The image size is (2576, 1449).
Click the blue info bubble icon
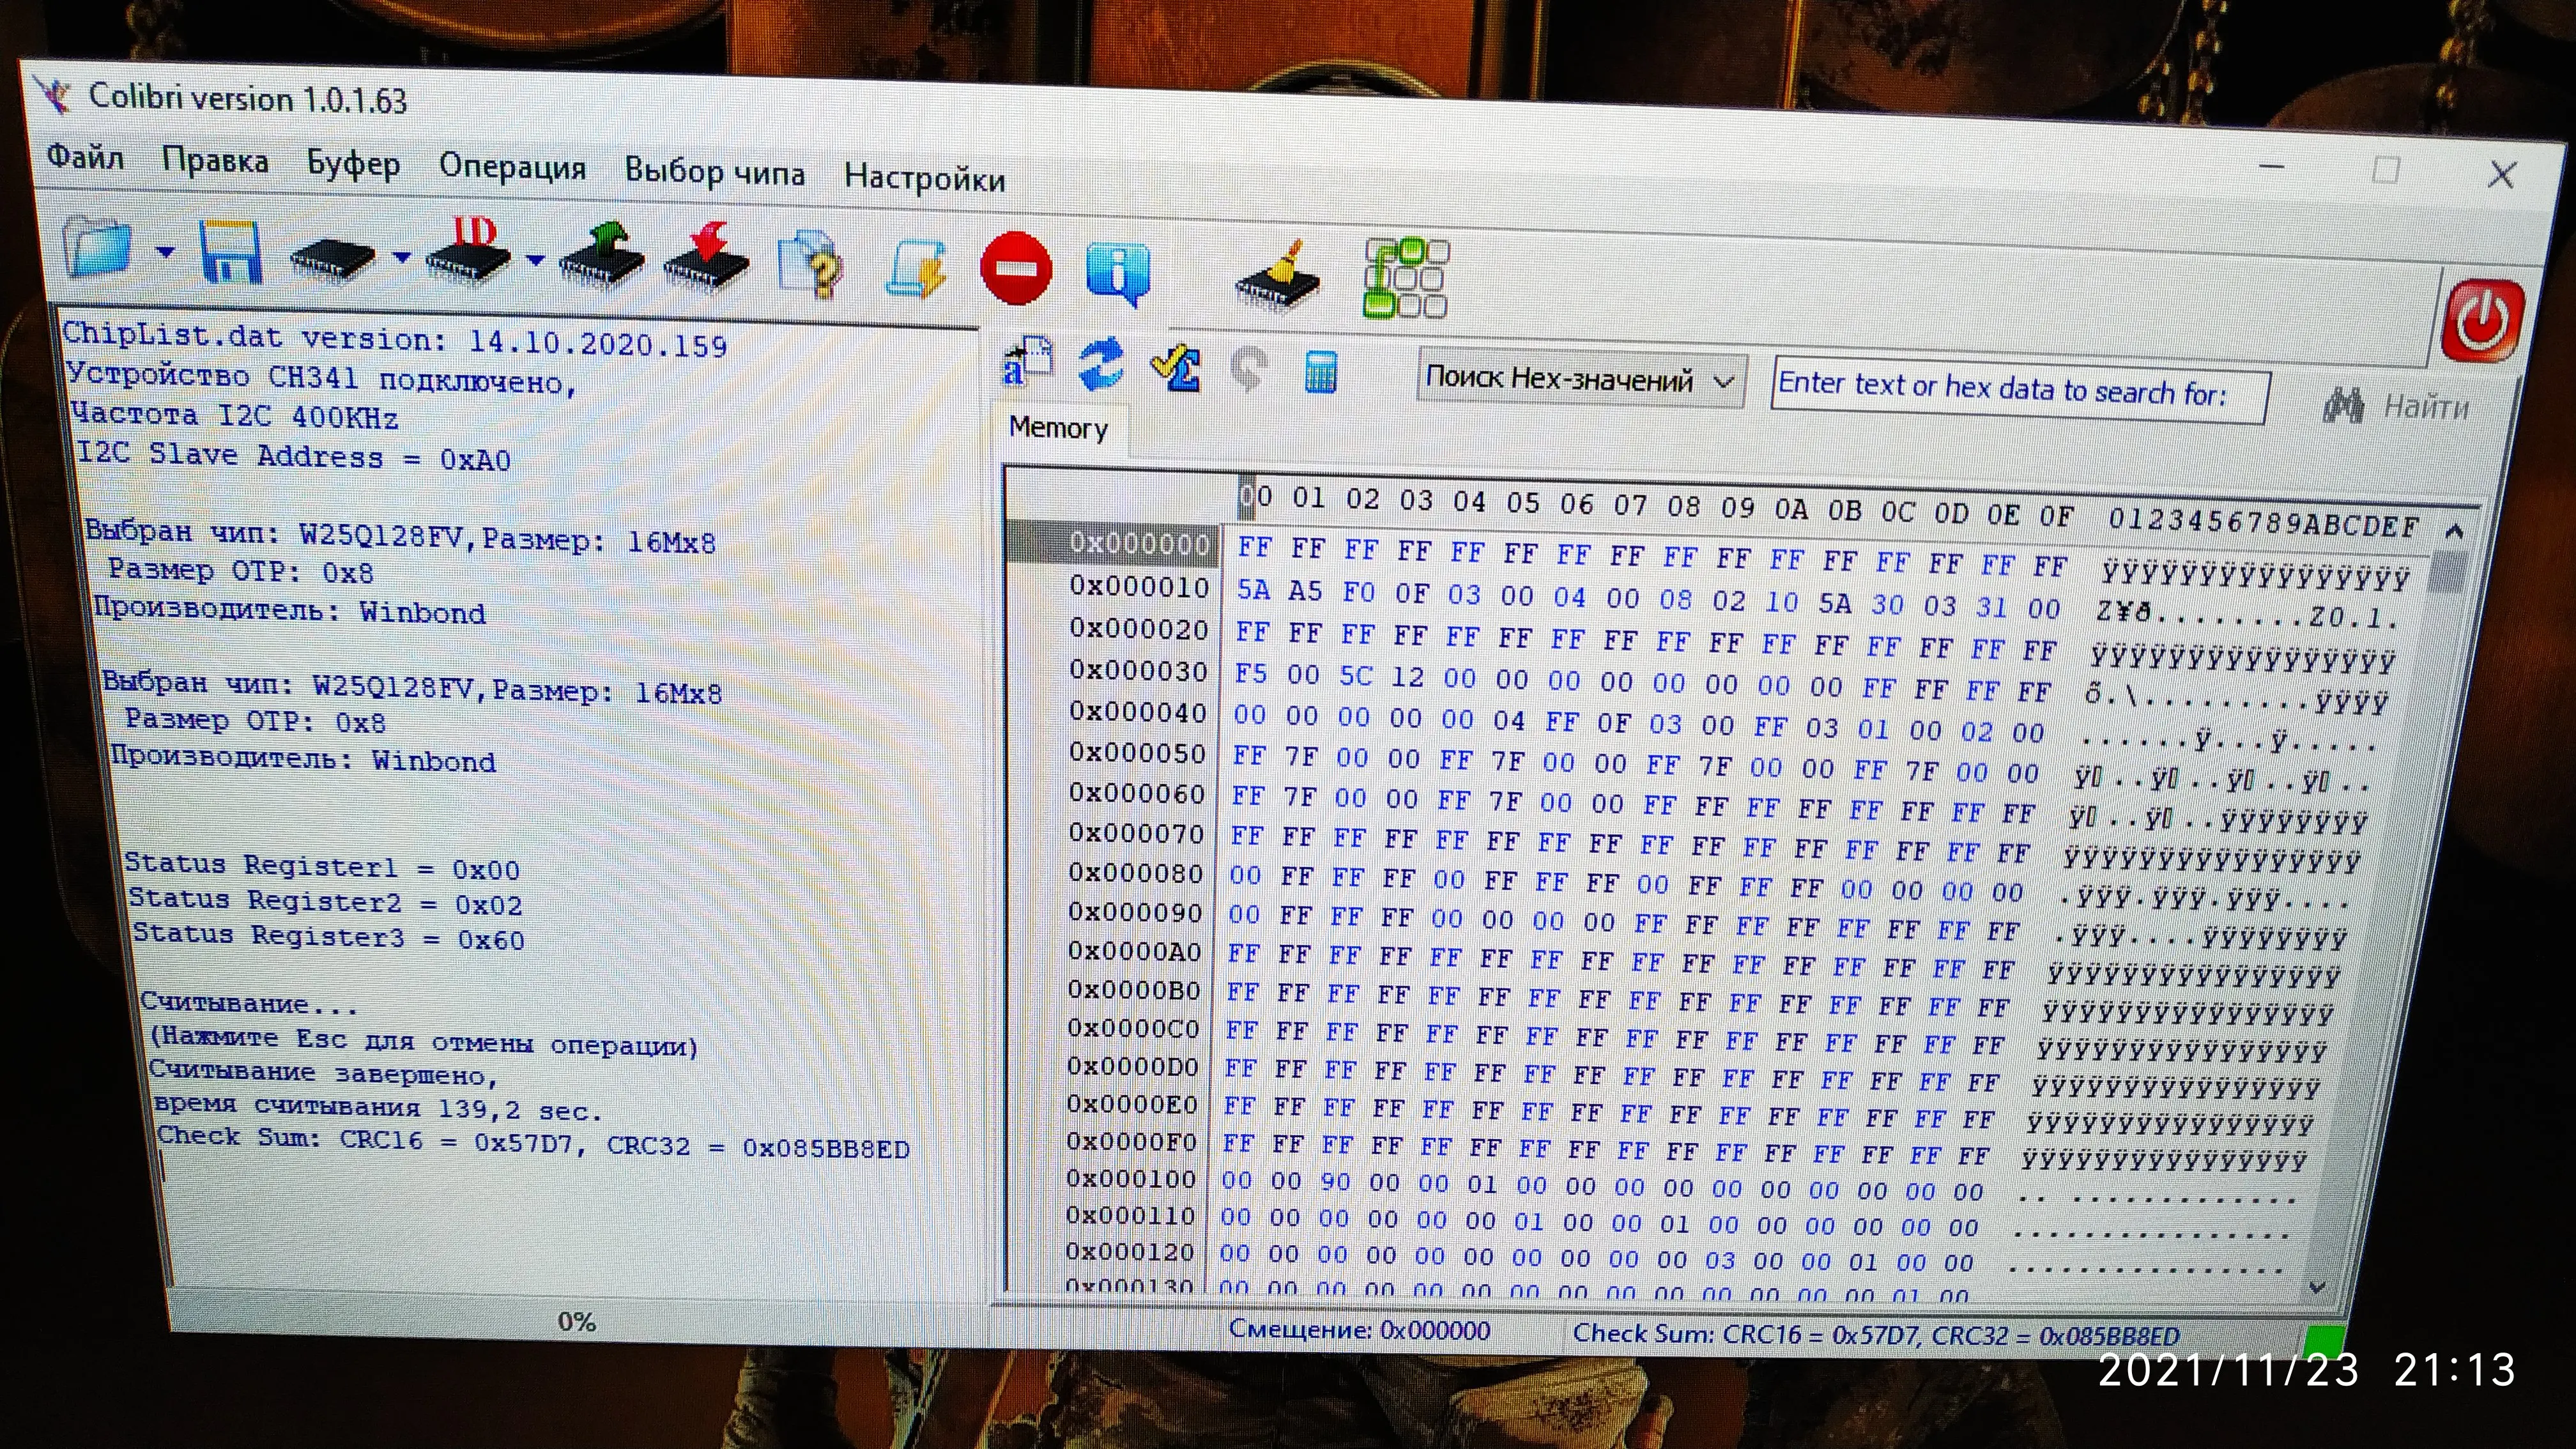coord(1118,271)
